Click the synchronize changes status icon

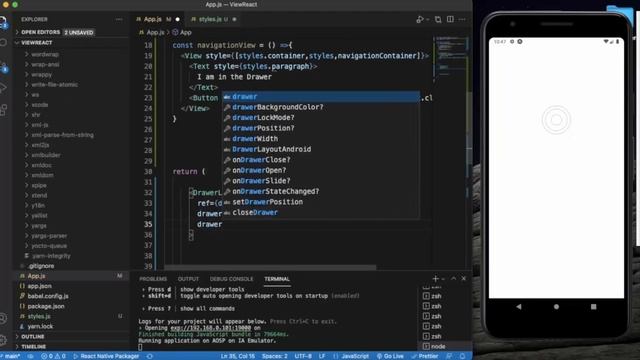31,356
